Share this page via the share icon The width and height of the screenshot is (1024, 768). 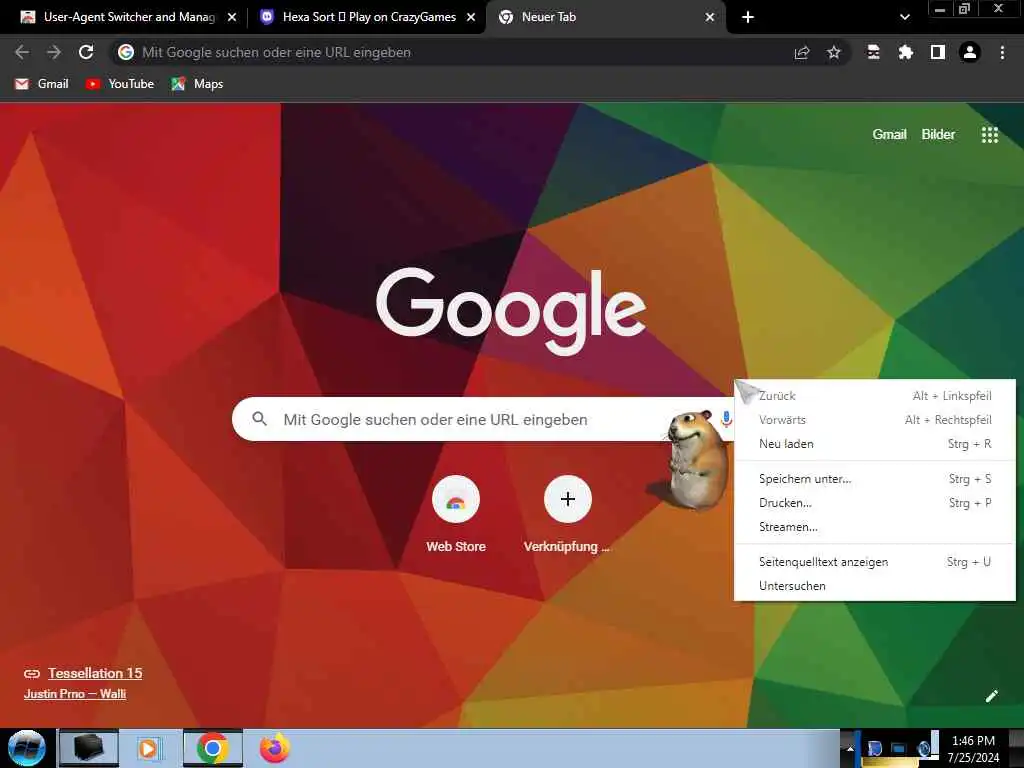point(802,53)
